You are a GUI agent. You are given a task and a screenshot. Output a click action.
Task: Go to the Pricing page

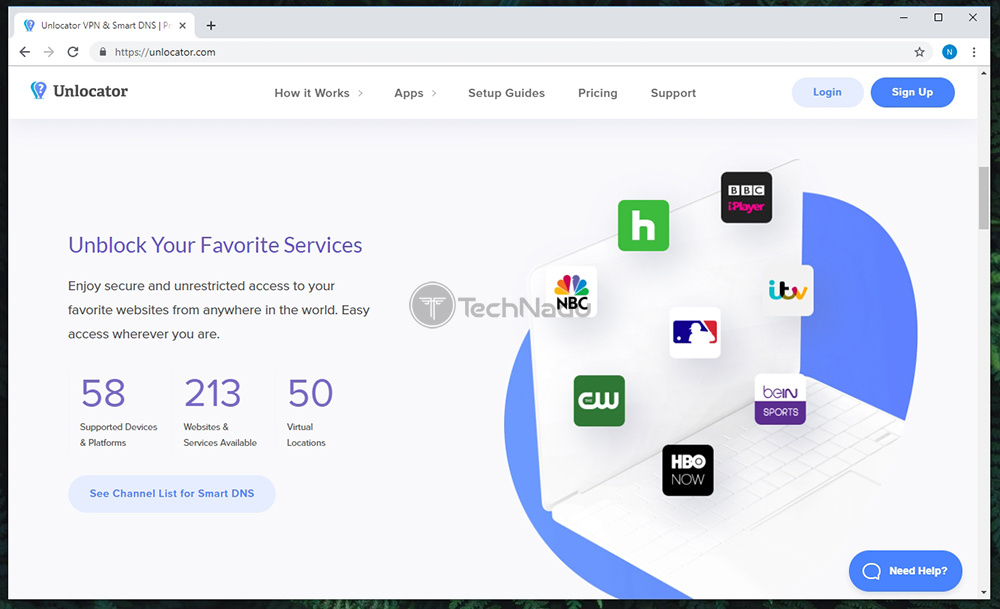click(x=598, y=93)
